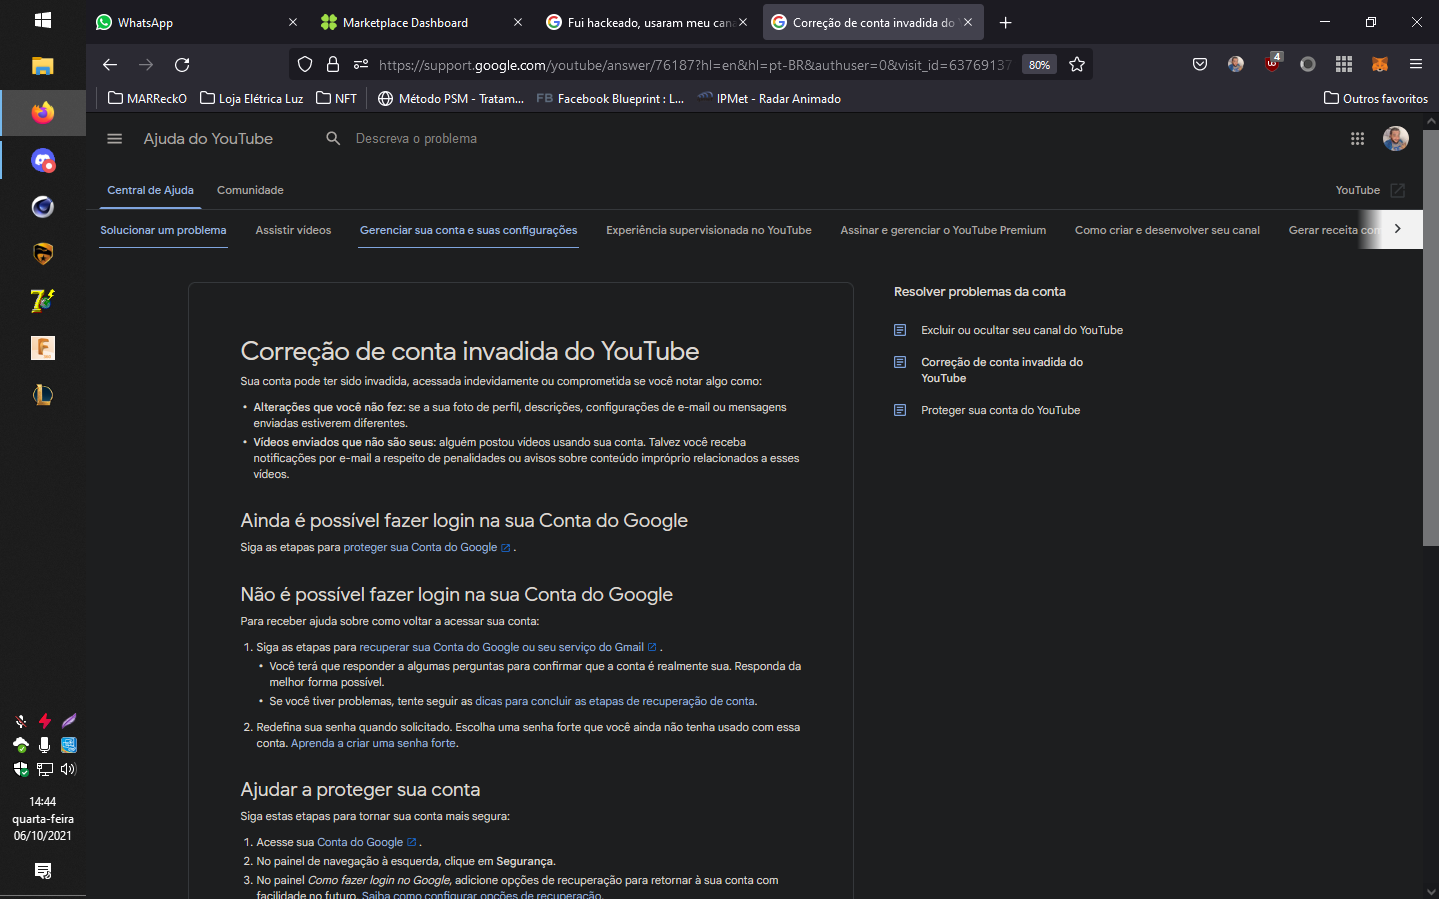Open the MetaMask fox extension
1439x899 pixels.
1380,65
